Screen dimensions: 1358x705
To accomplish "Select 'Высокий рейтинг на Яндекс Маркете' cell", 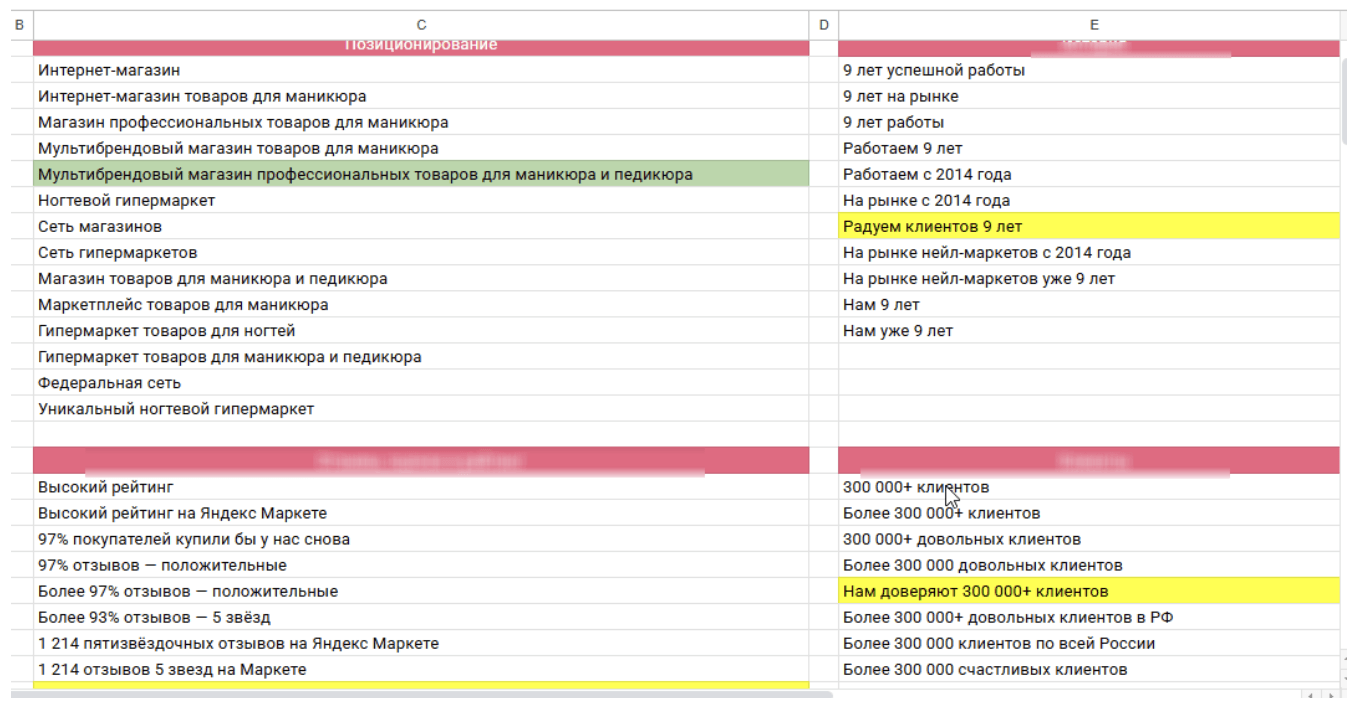I will pos(421,513).
